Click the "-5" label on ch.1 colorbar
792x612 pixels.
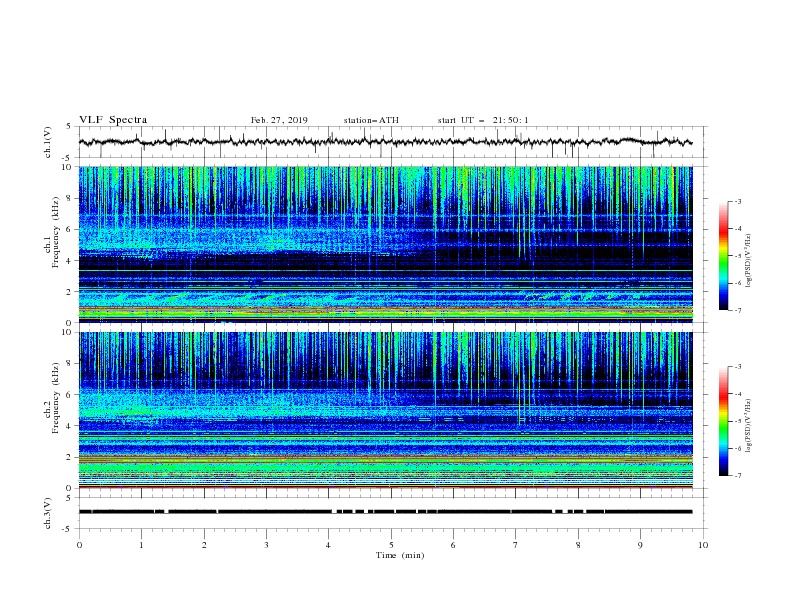coord(738,256)
